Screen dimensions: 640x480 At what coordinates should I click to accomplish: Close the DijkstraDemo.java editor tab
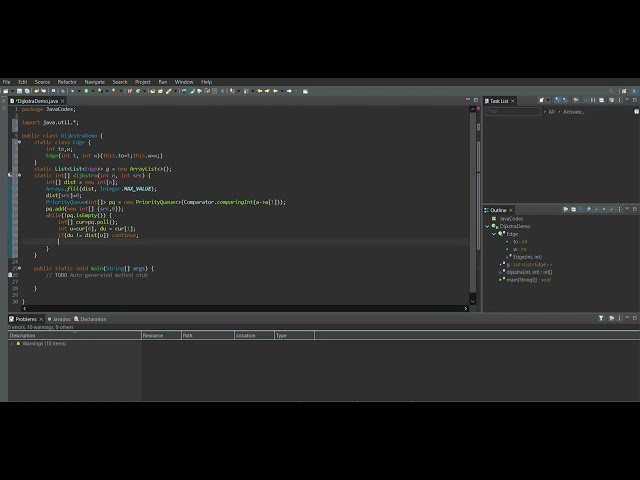click(62, 101)
